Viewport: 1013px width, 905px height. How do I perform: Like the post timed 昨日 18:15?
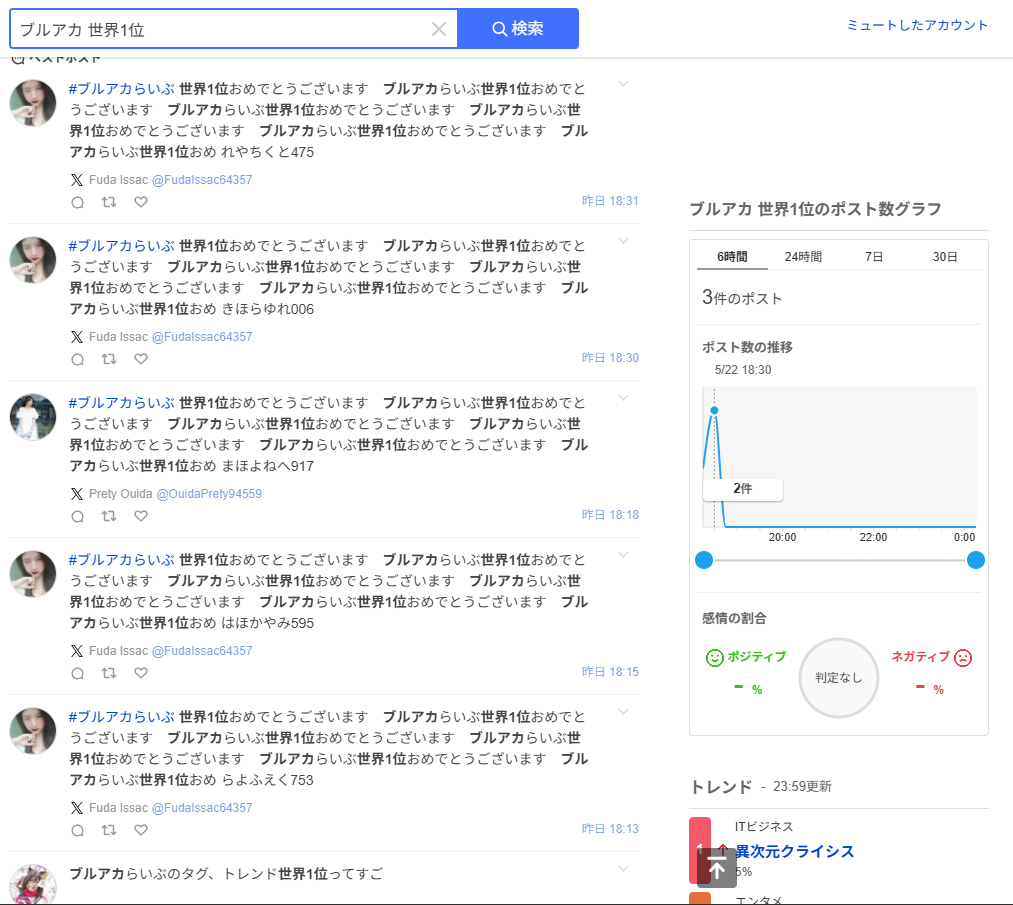coord(141,673)
